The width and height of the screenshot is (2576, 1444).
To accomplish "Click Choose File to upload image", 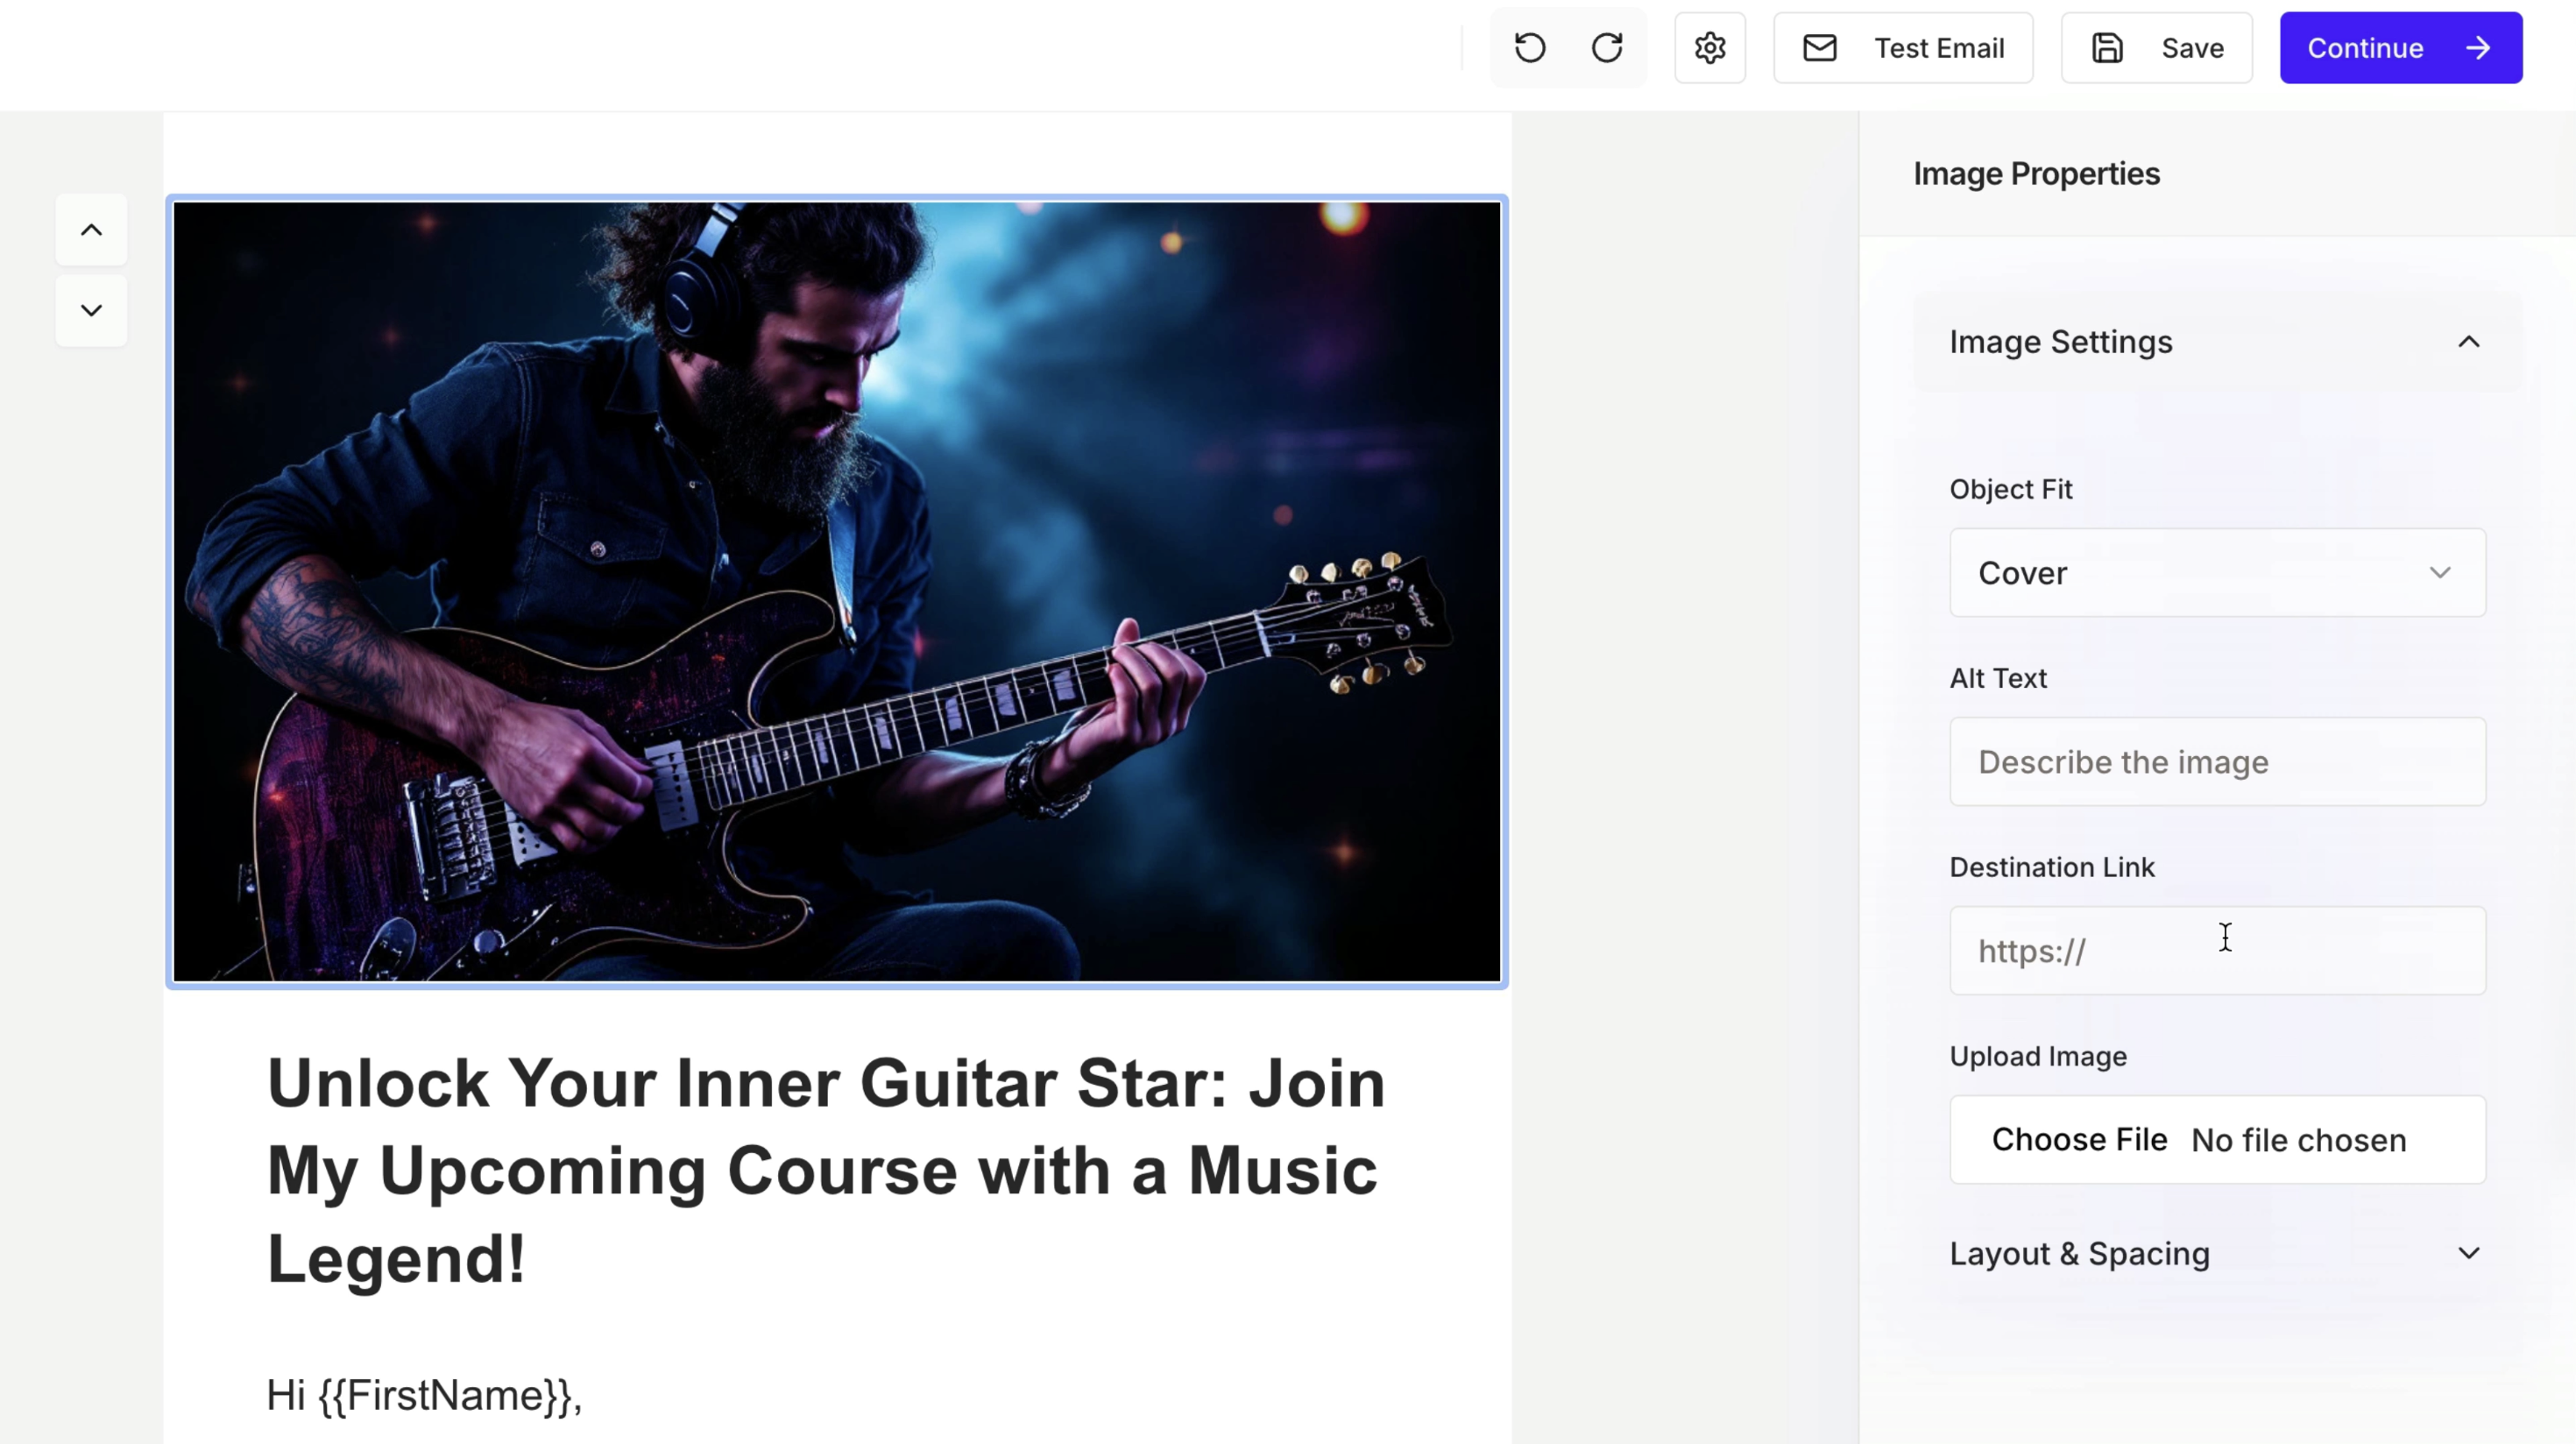I will (2079, 1140).
